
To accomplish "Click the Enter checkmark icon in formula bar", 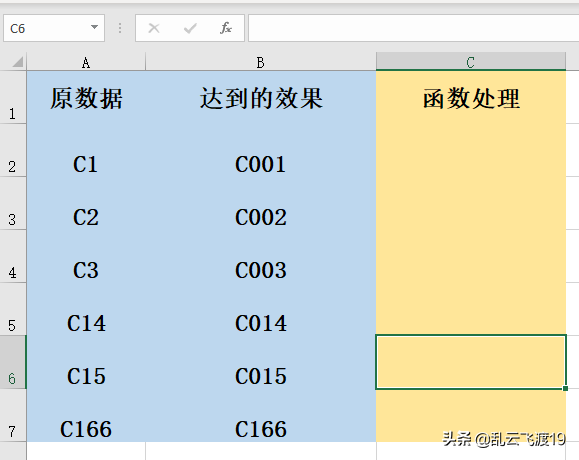I will 190,28.
